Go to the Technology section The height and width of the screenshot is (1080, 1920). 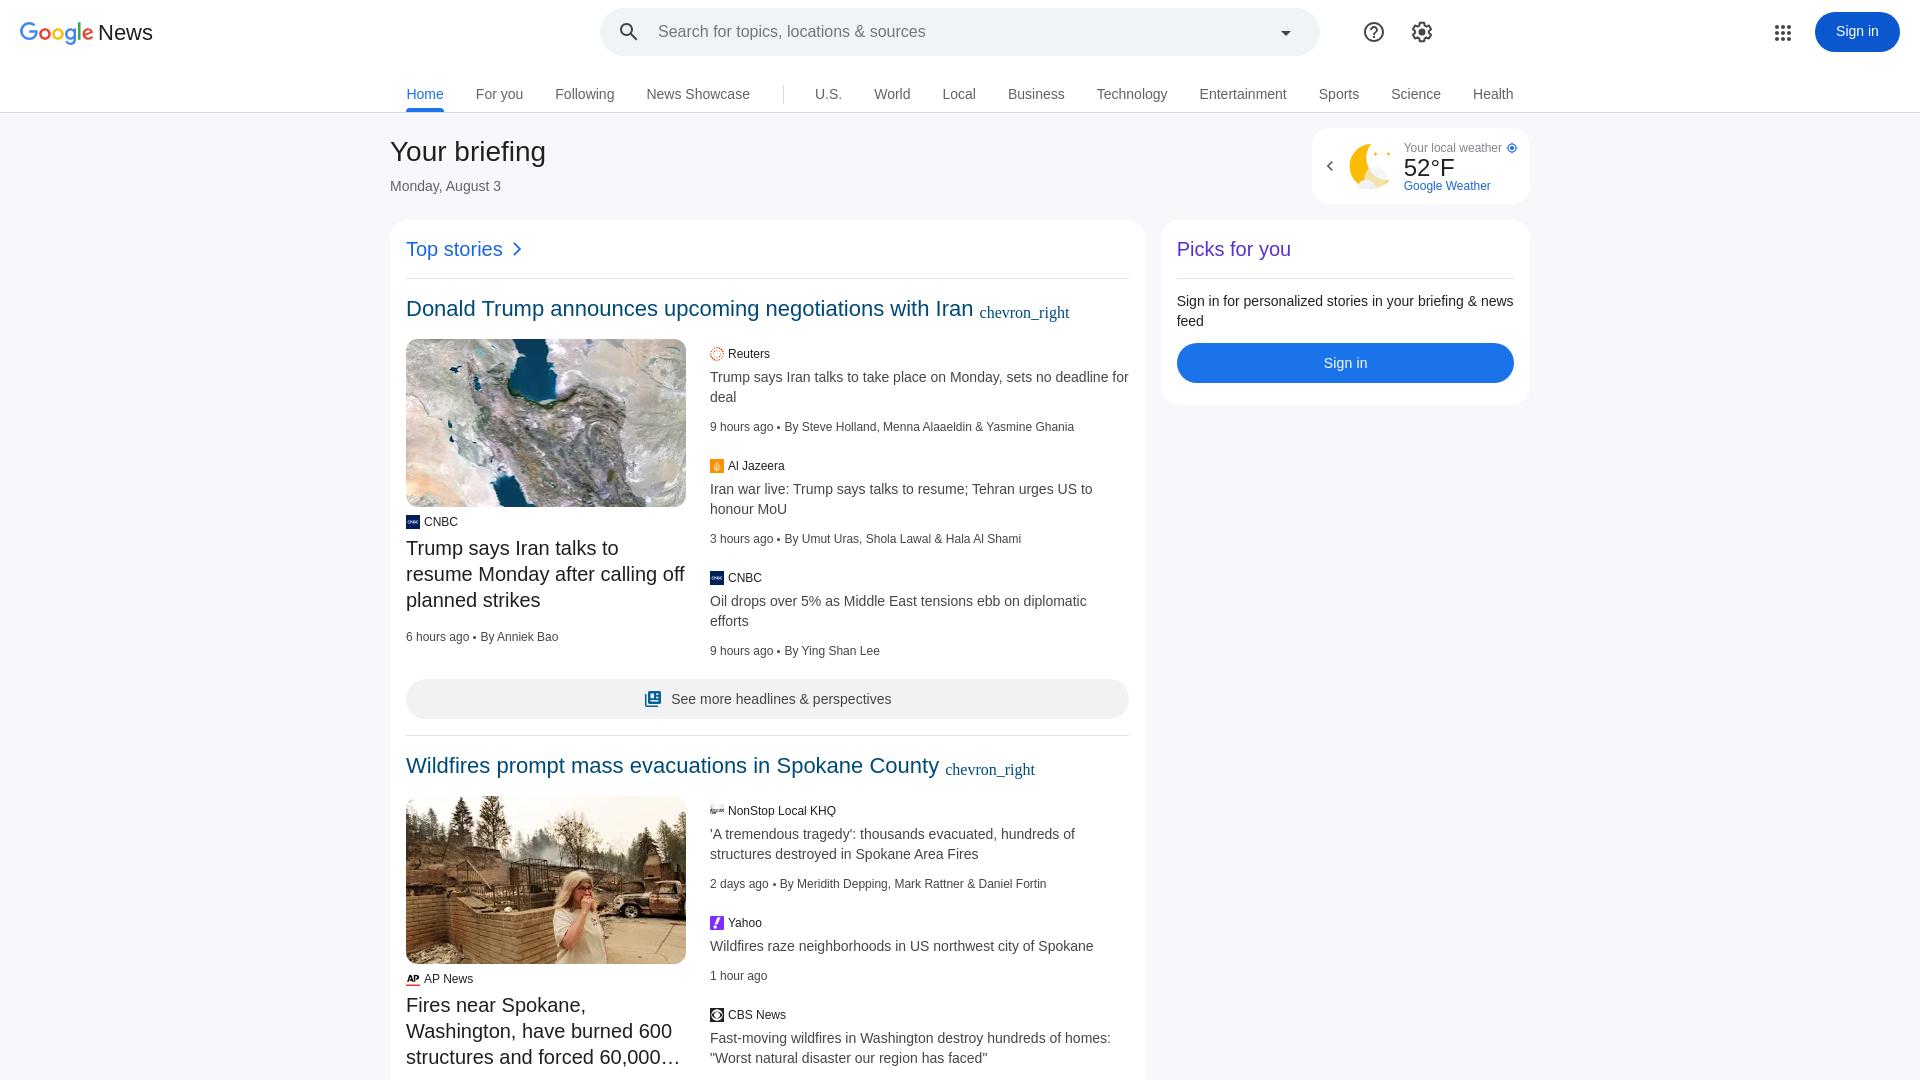click(x=1132, y=94)
